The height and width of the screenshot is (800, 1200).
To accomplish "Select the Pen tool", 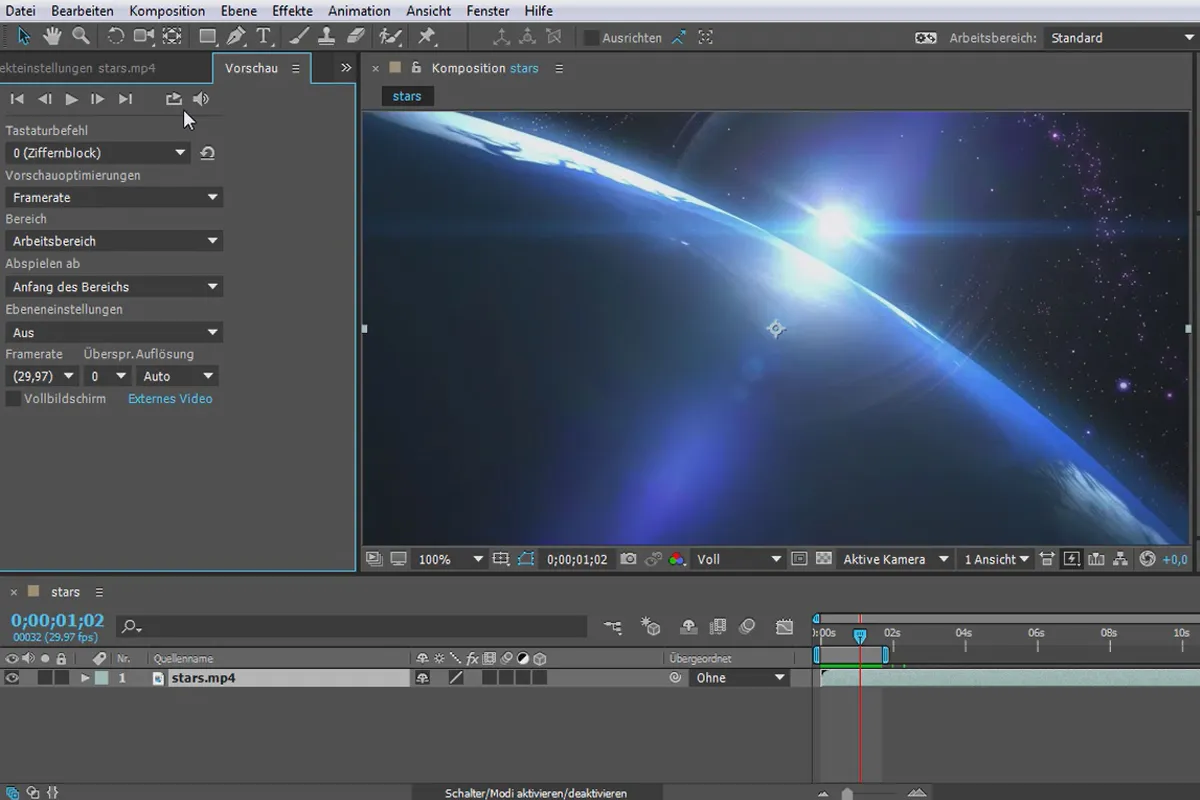I will pos(236,37).
